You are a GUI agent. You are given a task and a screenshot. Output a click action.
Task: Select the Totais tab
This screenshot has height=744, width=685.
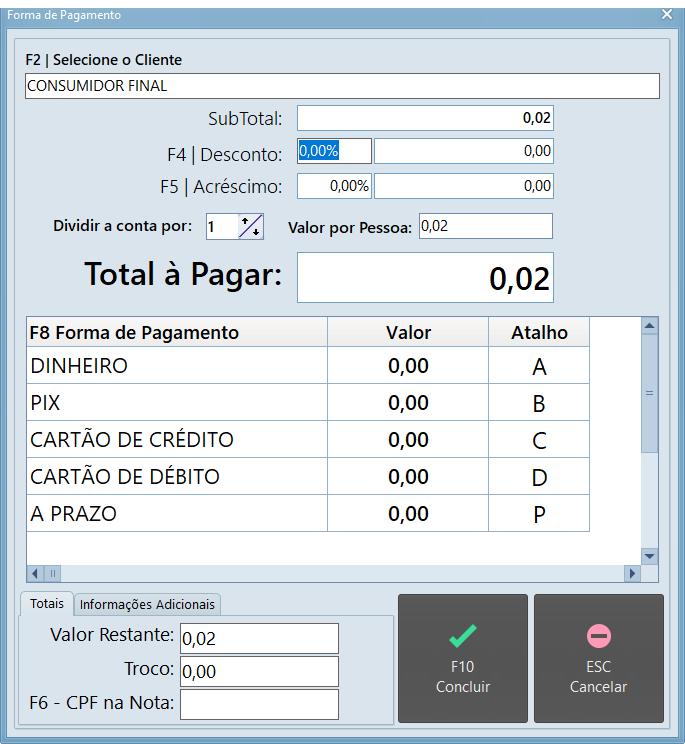tap(46, 604)
